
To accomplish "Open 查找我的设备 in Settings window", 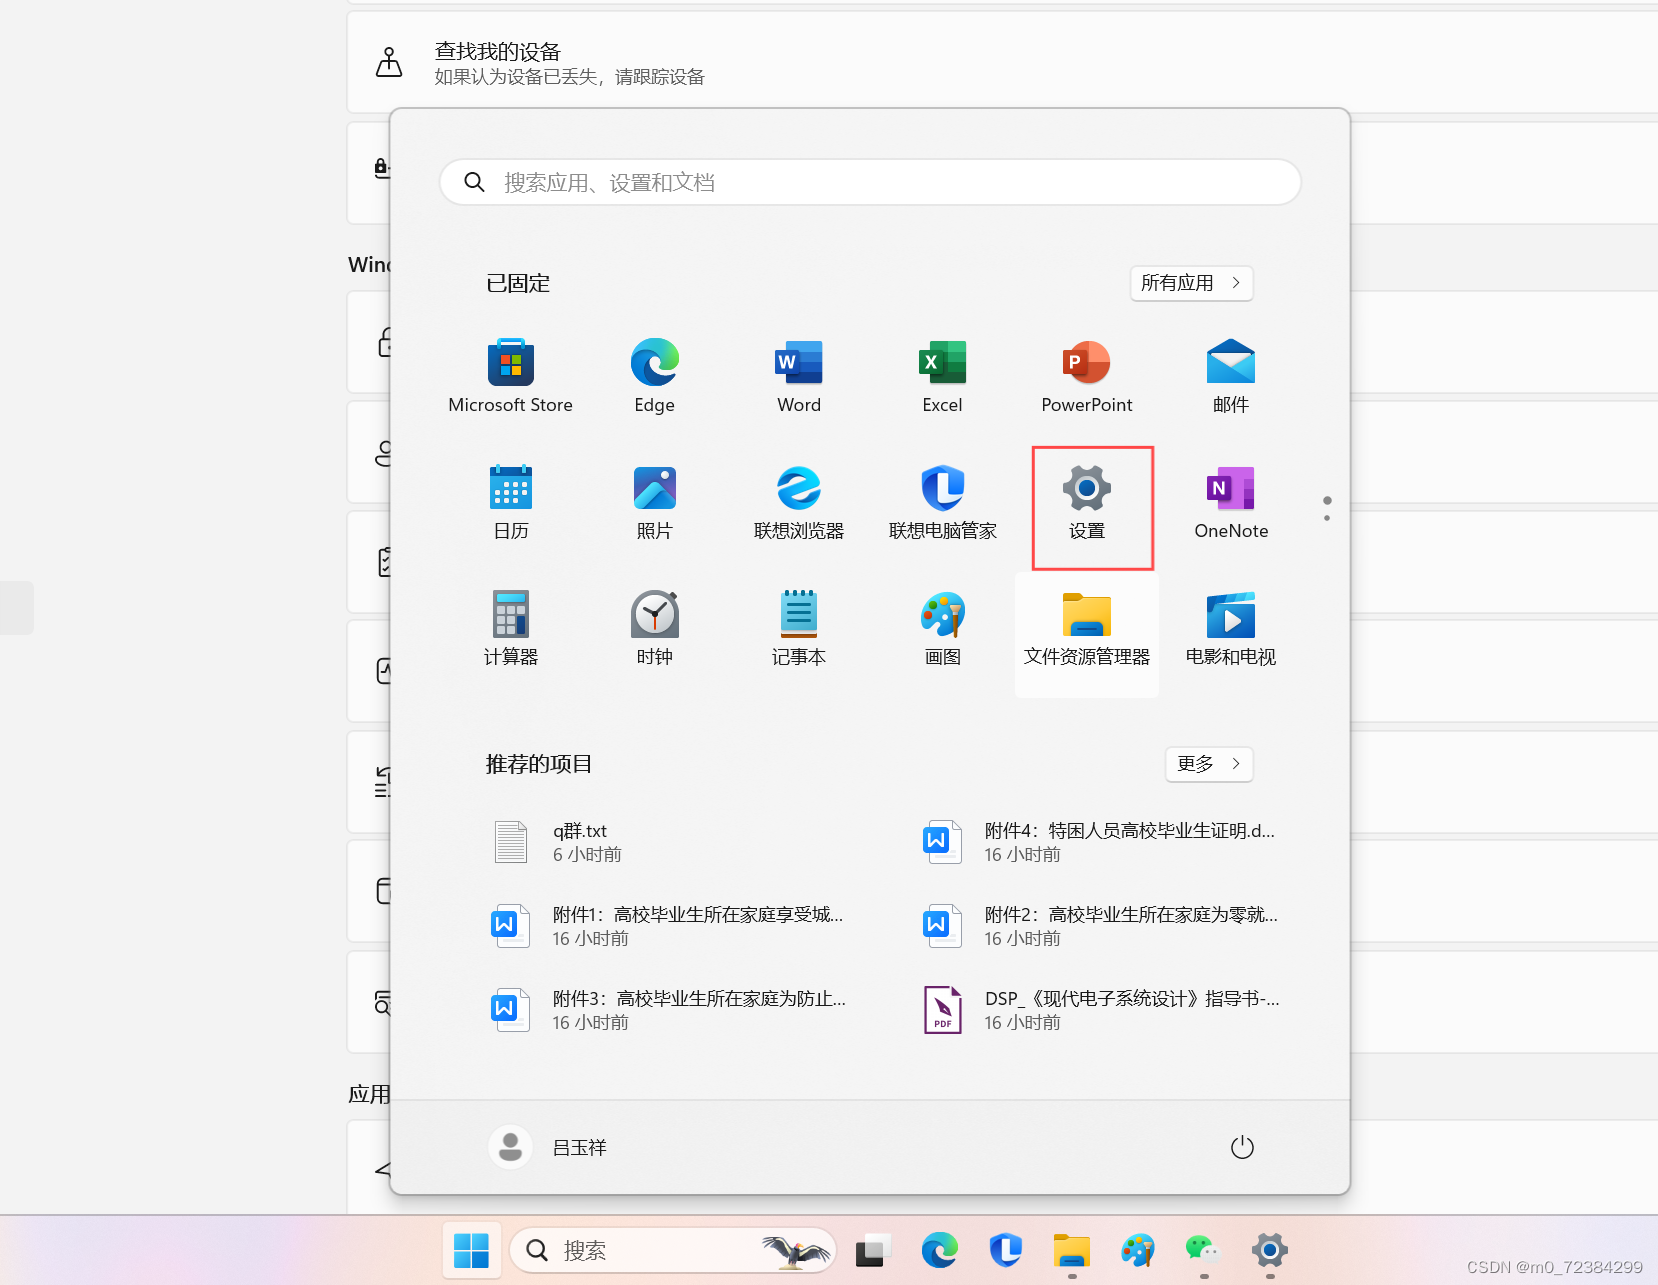I will (x=1002, y=62).
